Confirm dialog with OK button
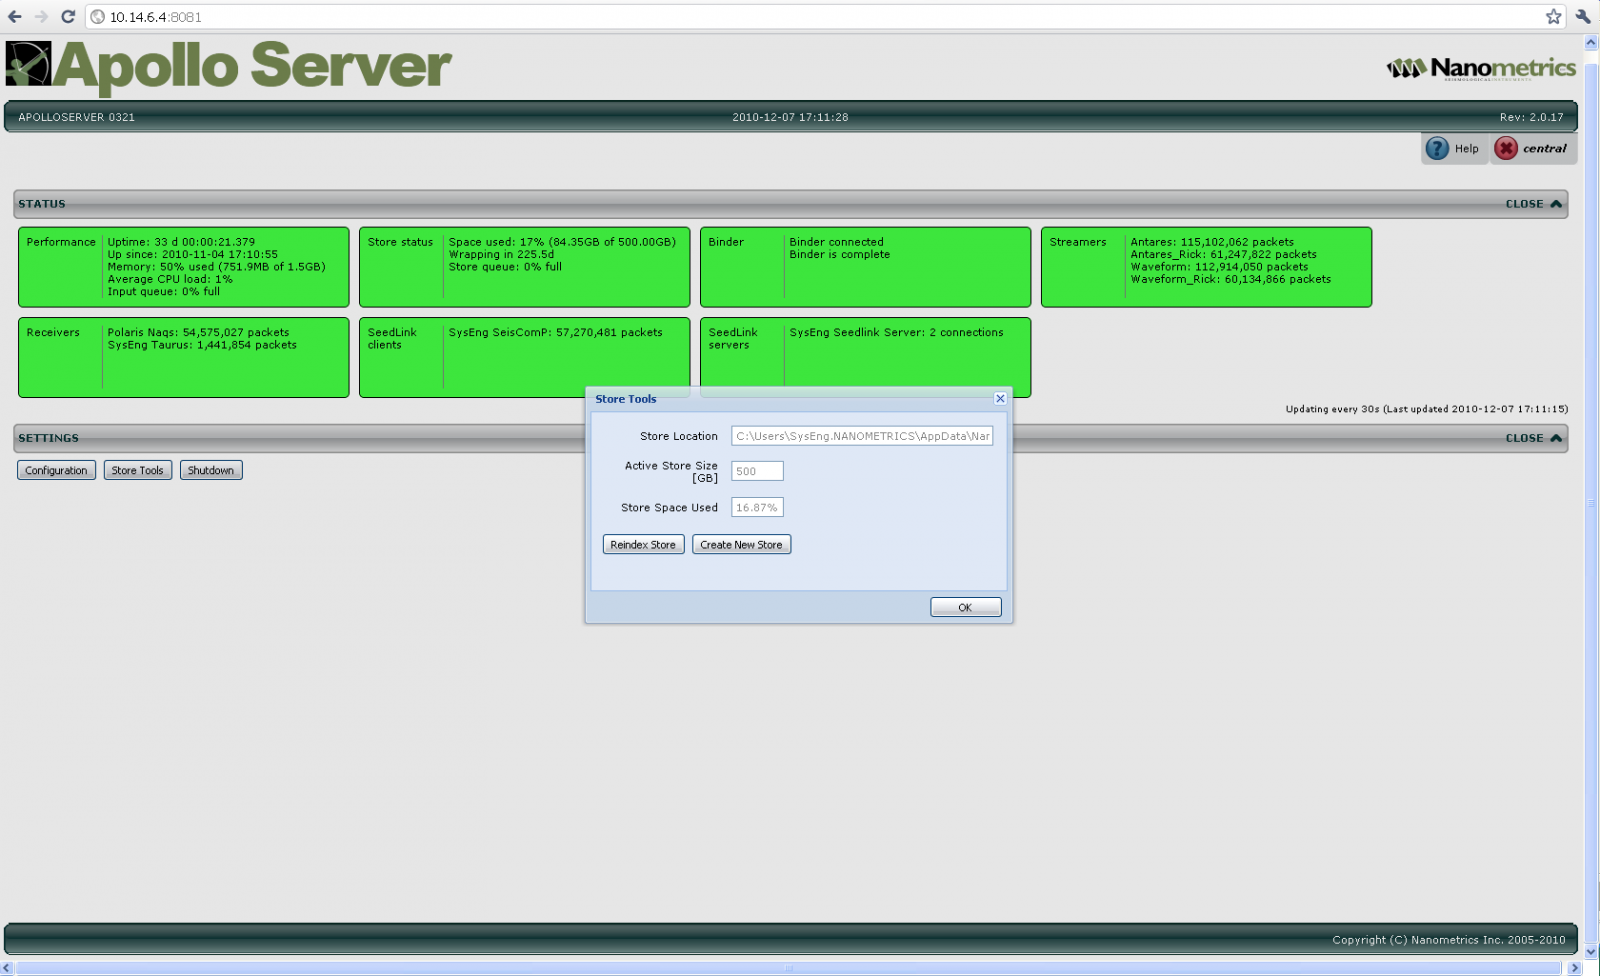This screenshot has height=976, width=1600. click(965, 607)
